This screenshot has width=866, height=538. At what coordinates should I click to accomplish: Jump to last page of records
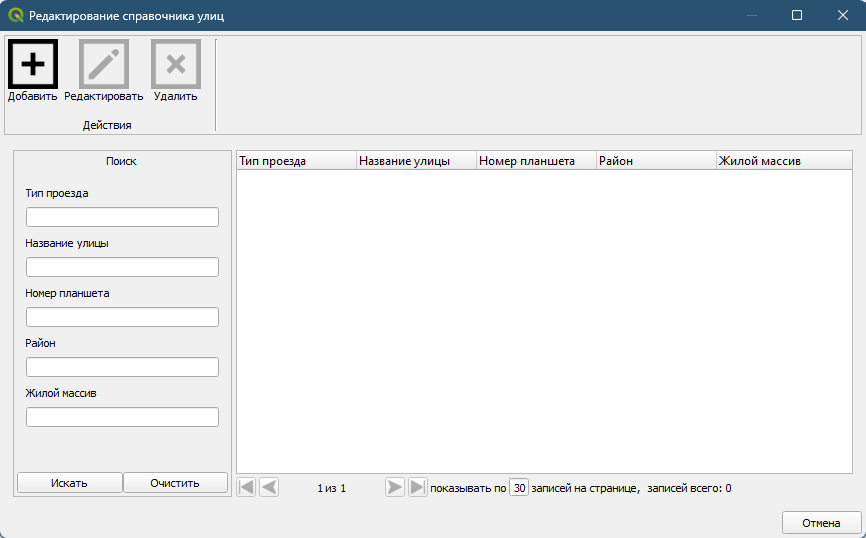click(418, 487)
